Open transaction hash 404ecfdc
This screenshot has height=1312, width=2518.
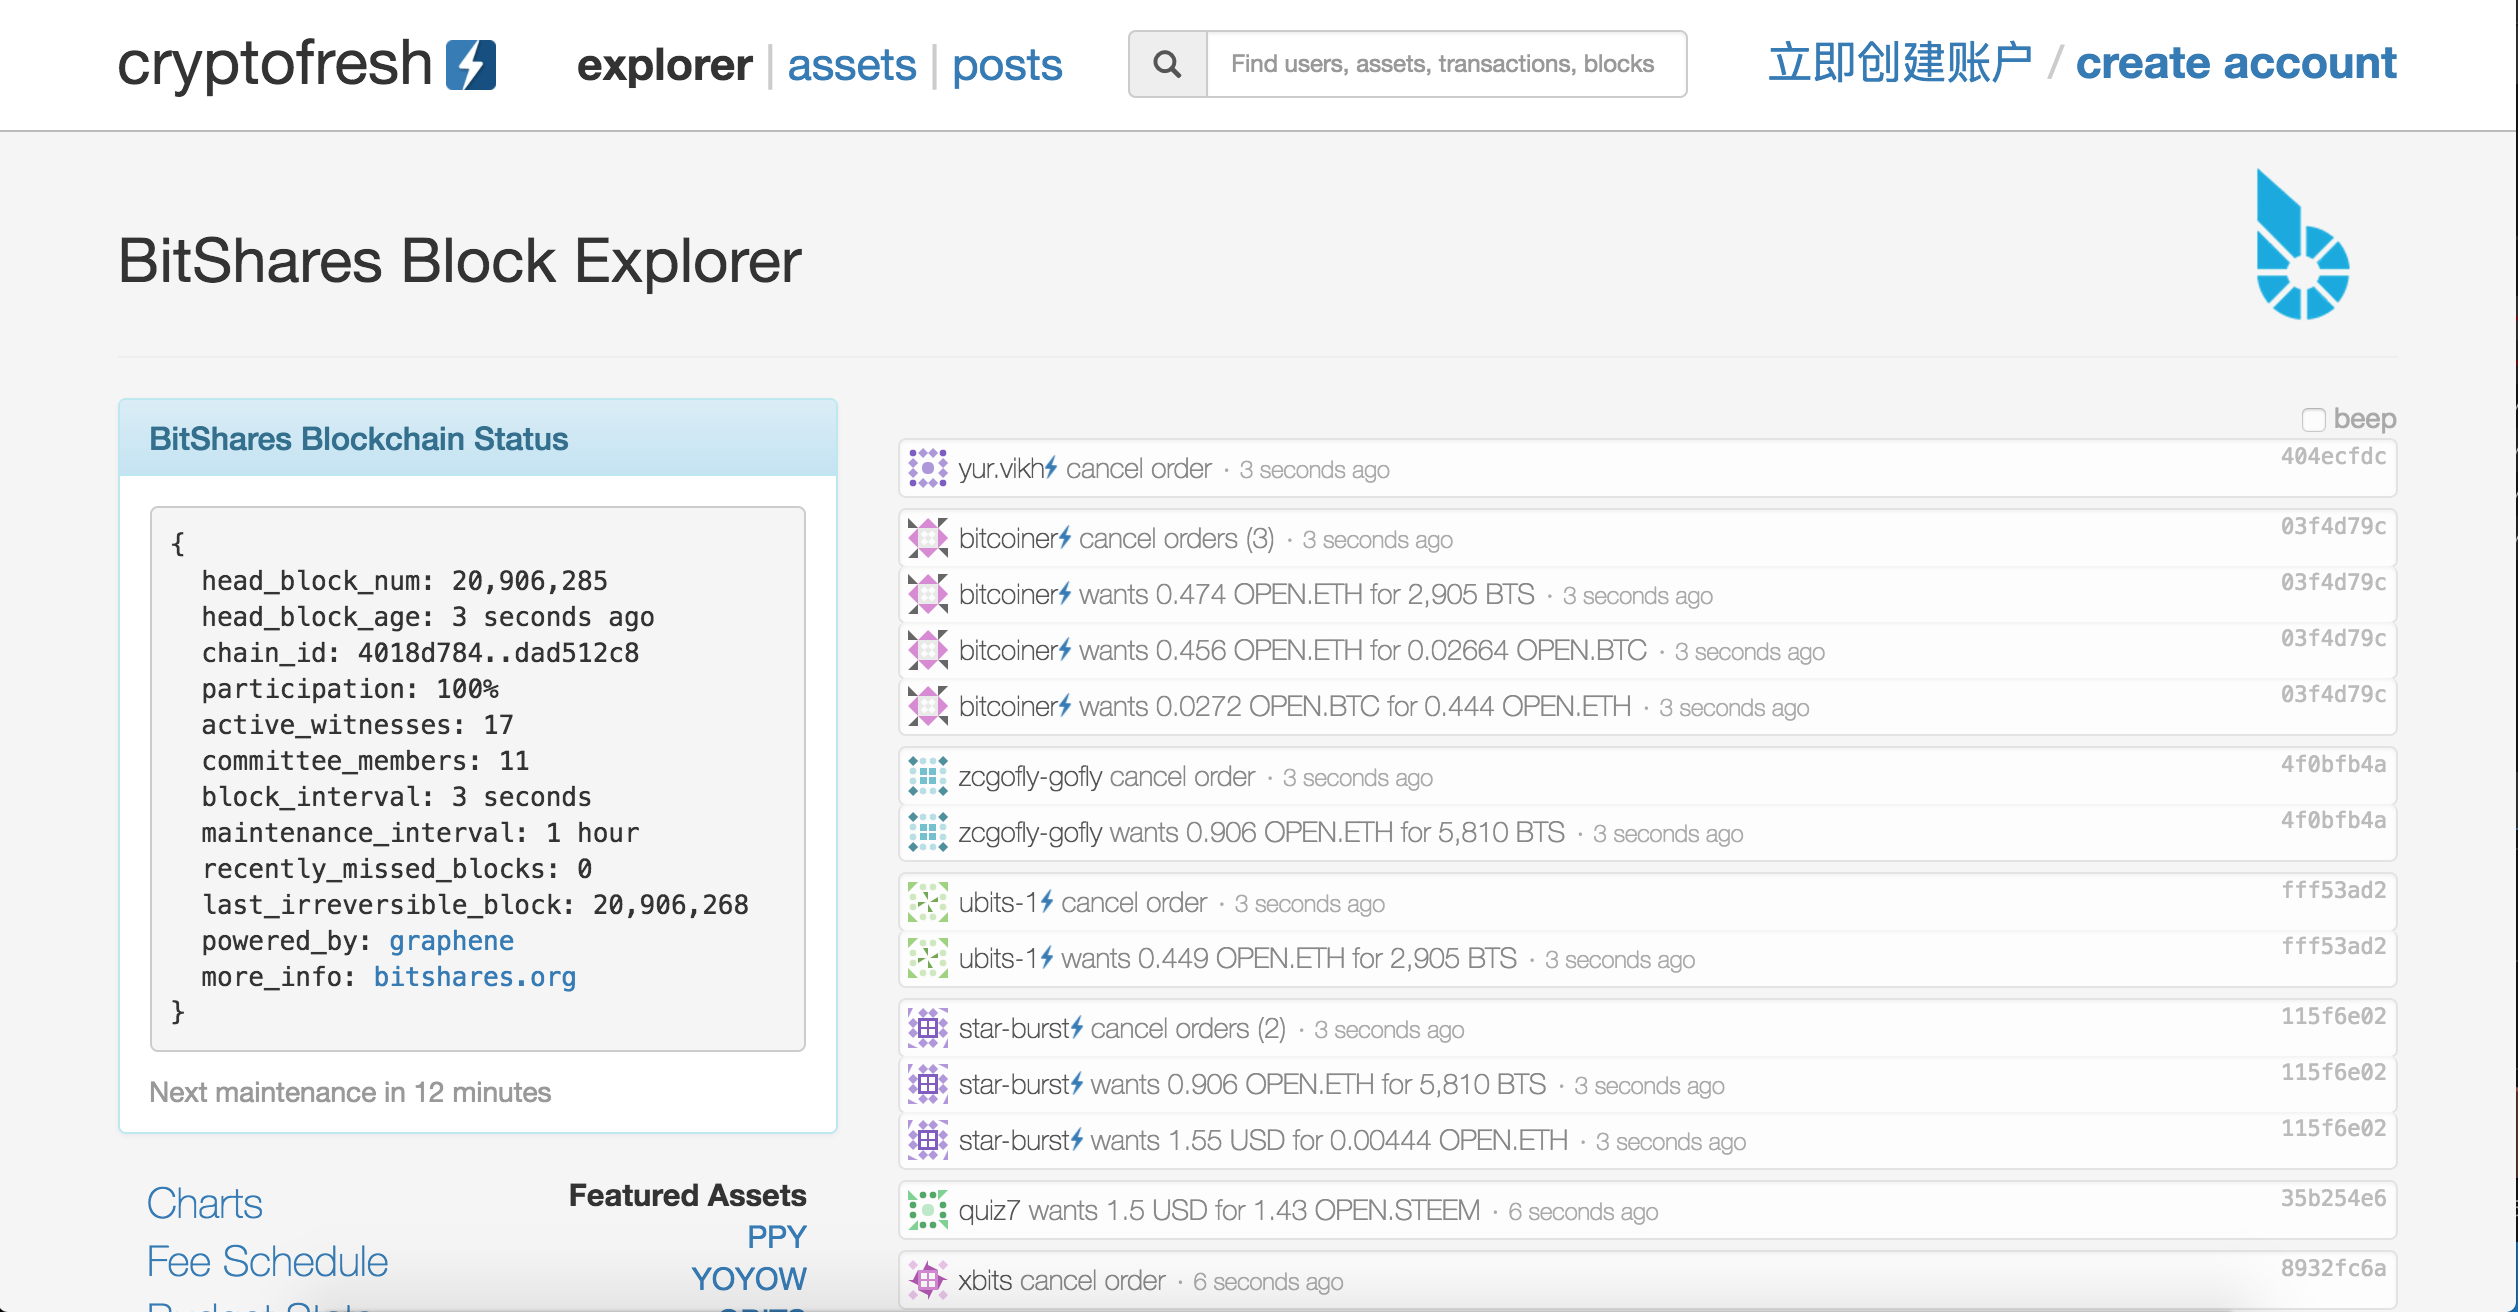coord(2333,456)
